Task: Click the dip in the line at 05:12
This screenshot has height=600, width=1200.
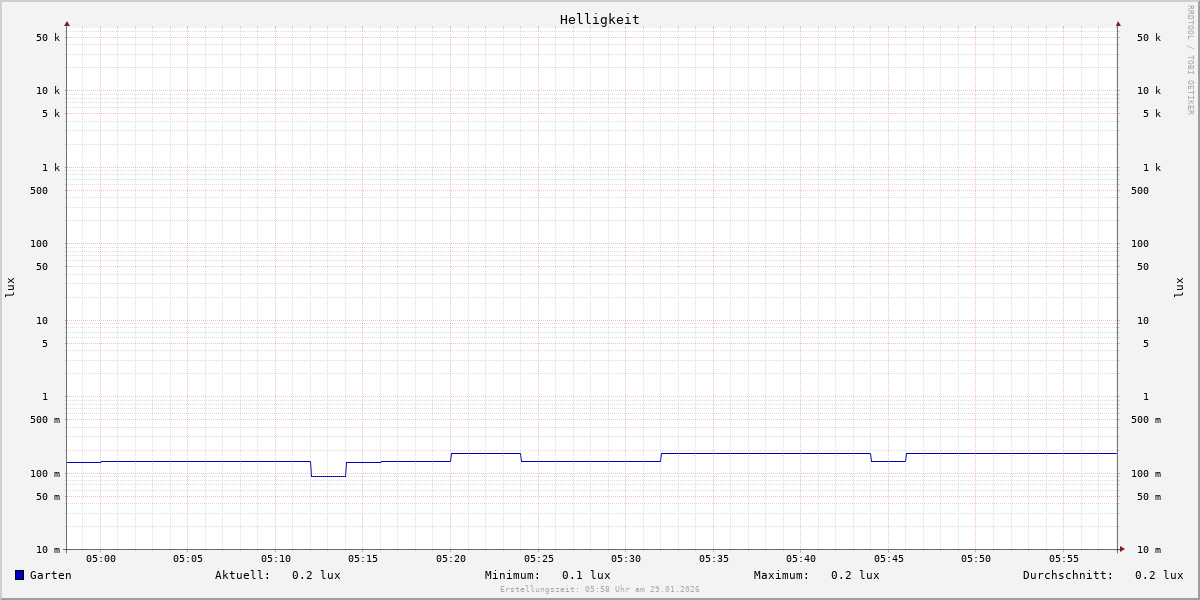Action: tap(328, 476)
